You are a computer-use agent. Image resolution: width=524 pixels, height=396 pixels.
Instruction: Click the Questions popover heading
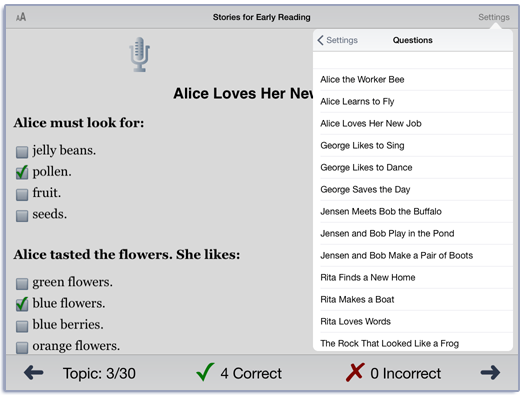412,40
